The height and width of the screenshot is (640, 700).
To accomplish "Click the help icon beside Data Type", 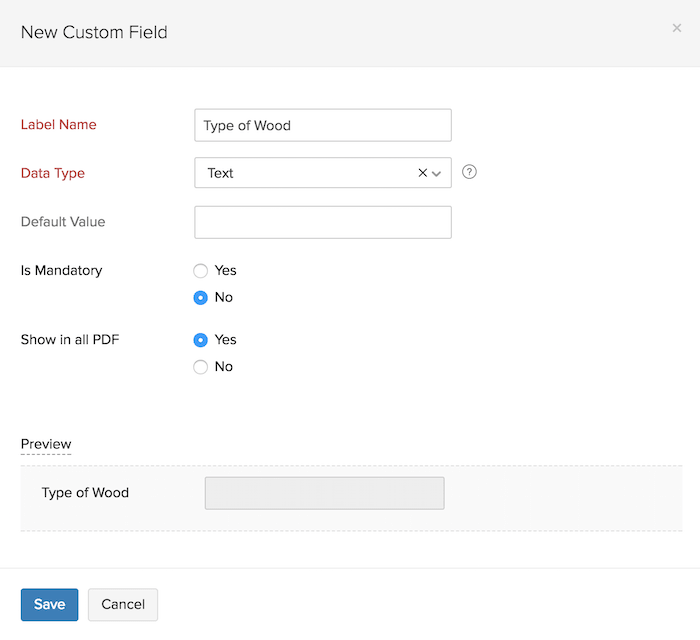I will click(x=469, y=172).
